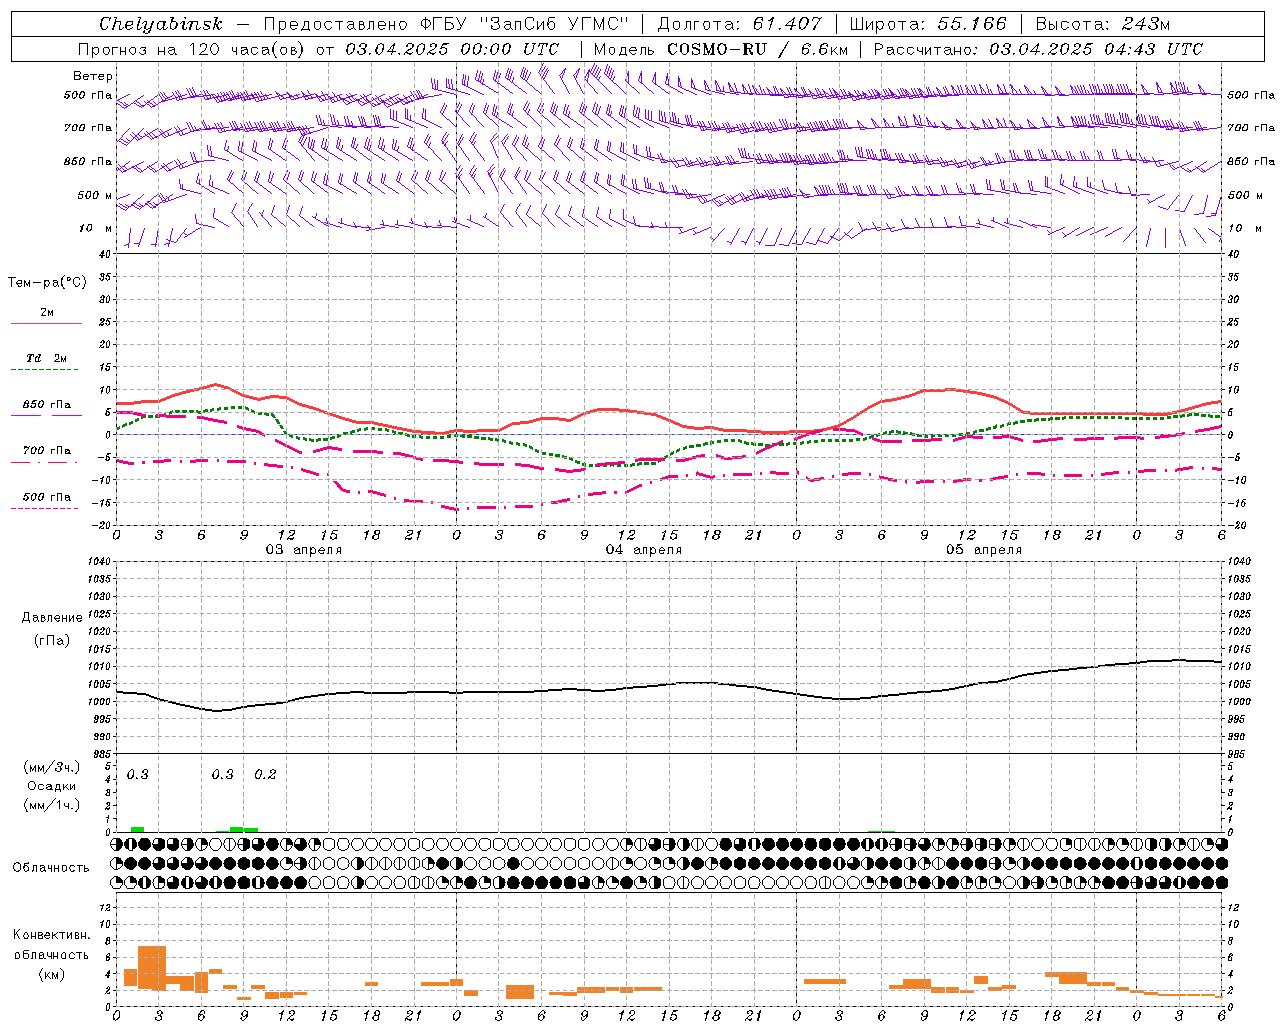
Task: Click the 'Высота: 243м' elevation text
Action: coord(1103,24)
